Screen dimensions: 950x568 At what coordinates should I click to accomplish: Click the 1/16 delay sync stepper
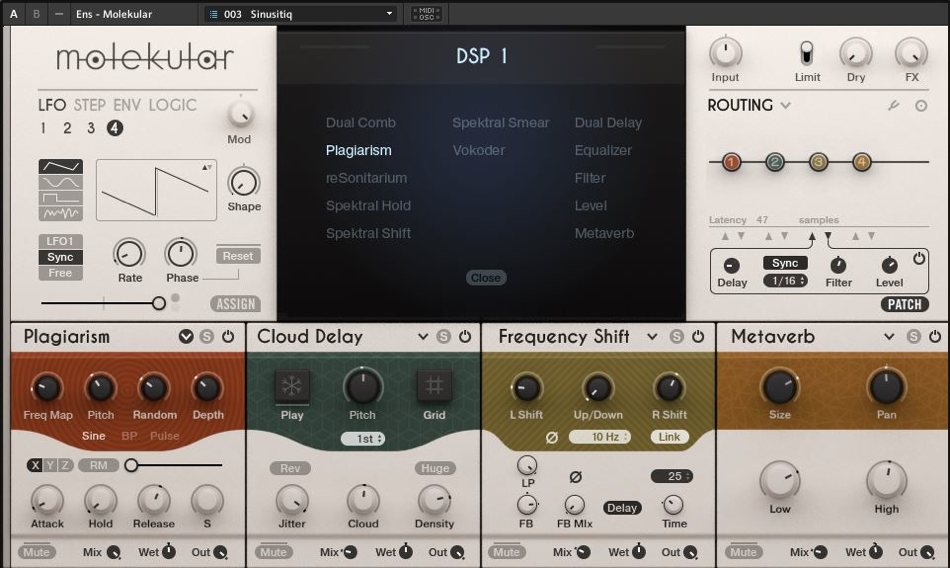click(x=785, y=281)
